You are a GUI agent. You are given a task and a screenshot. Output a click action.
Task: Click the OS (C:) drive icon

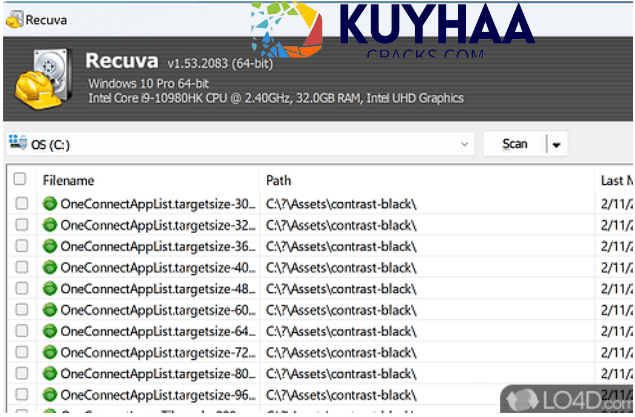[x=18, y=143]
